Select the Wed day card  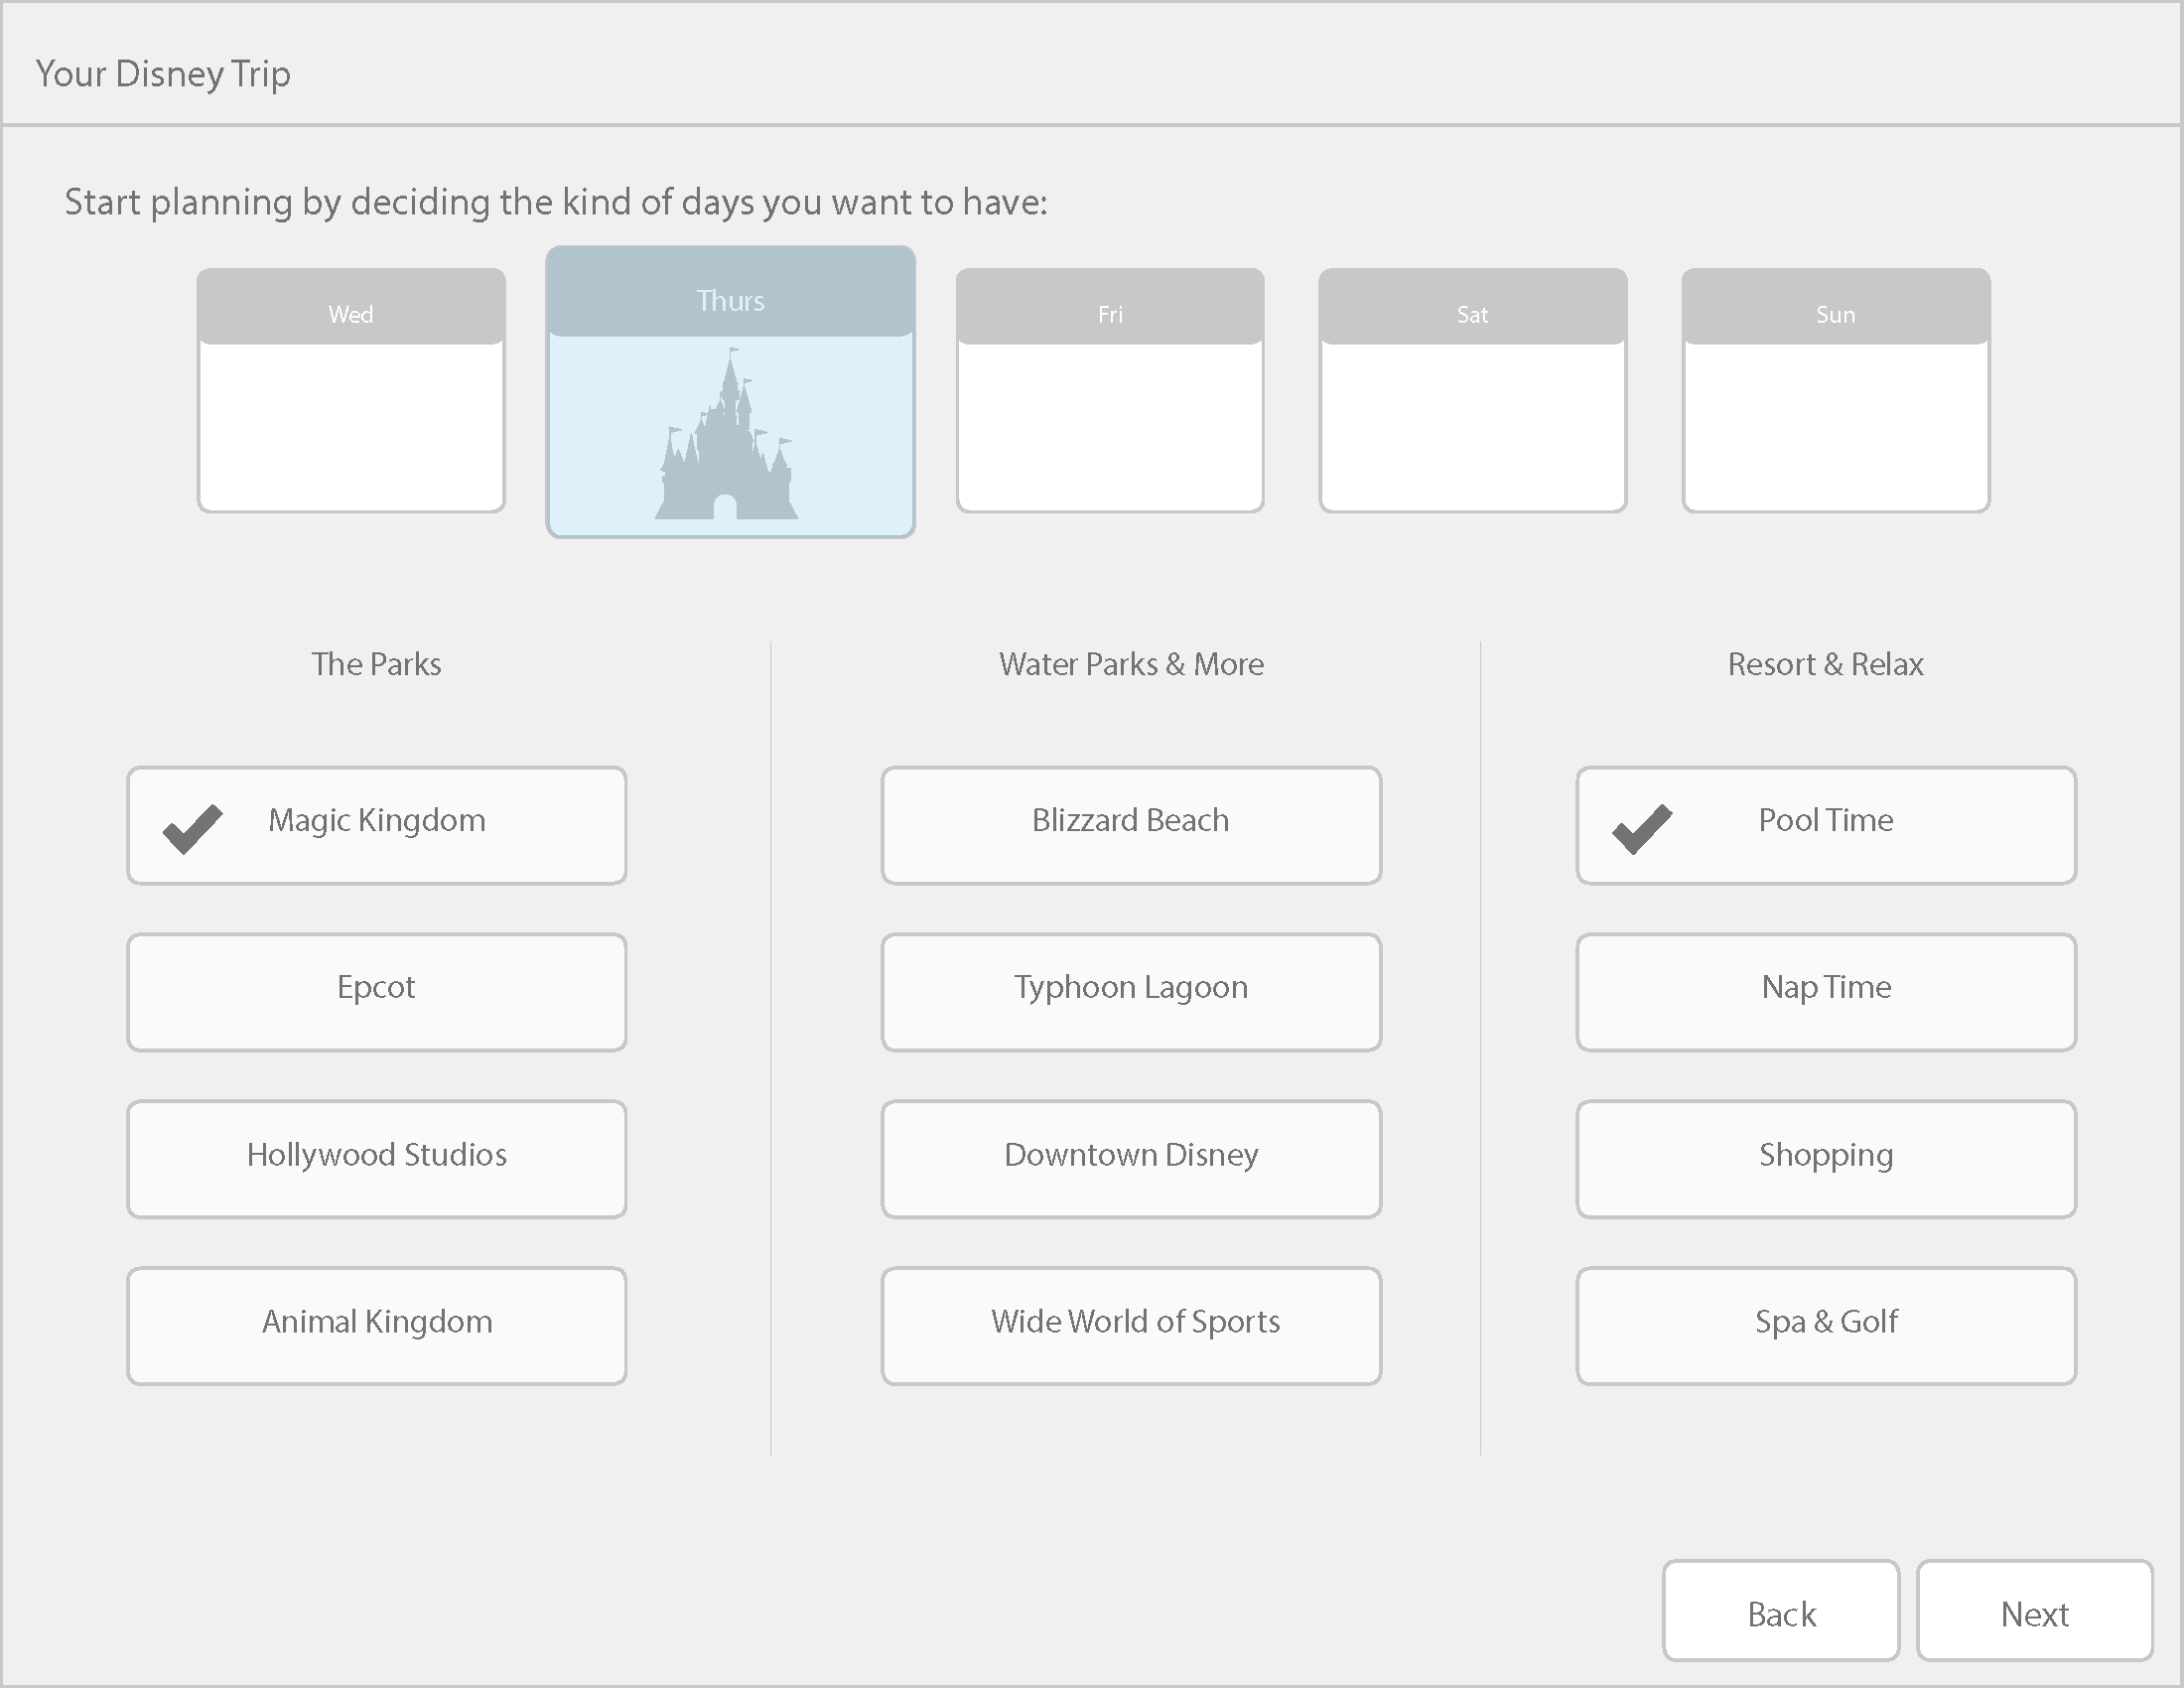(x=351, y=391)
